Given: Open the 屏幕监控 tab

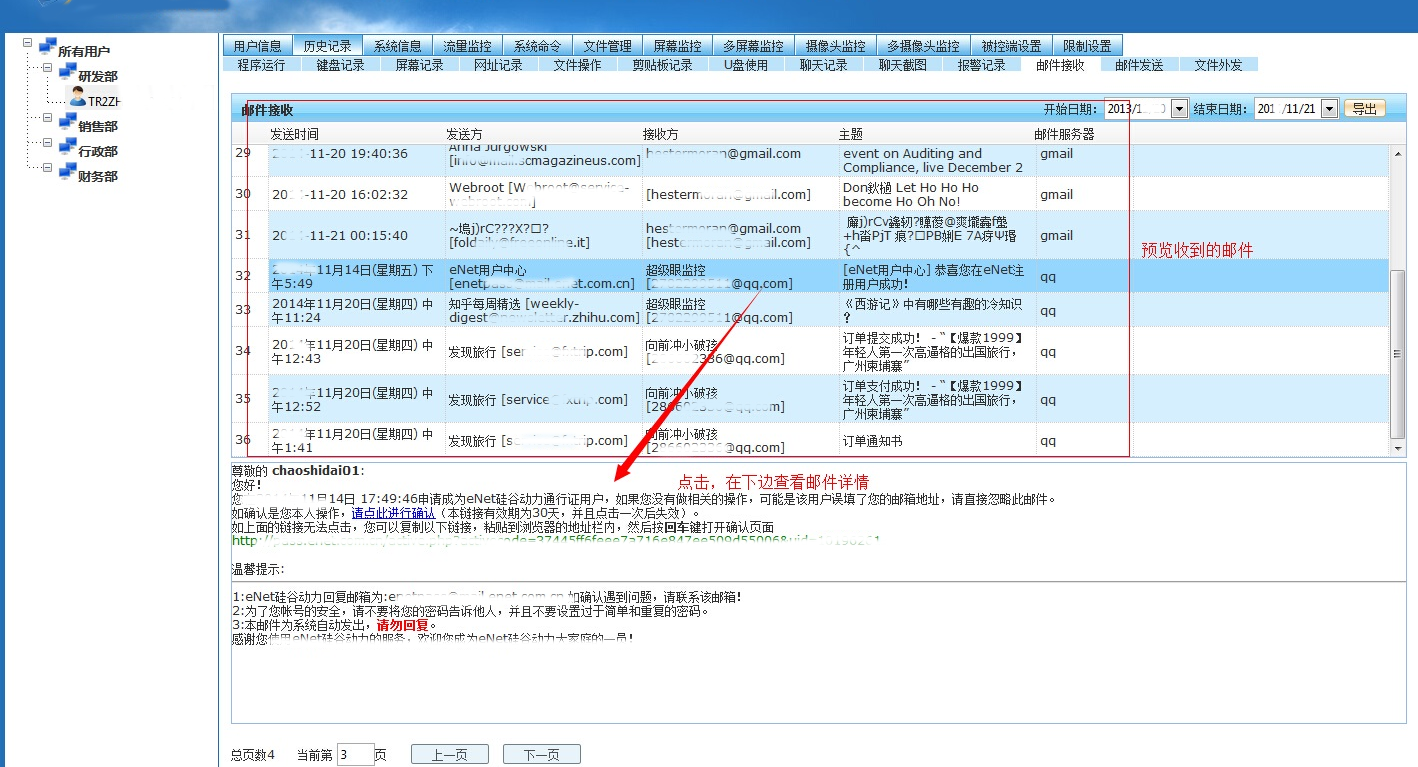Looking at the screenshot, I should pyautogui.click(x=677, y=45).
